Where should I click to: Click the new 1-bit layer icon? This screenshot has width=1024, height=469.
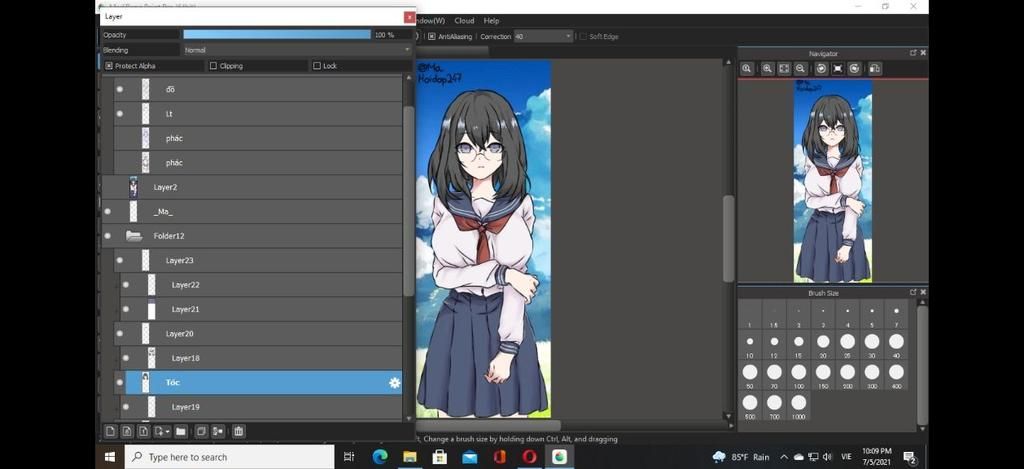point(143,431)
